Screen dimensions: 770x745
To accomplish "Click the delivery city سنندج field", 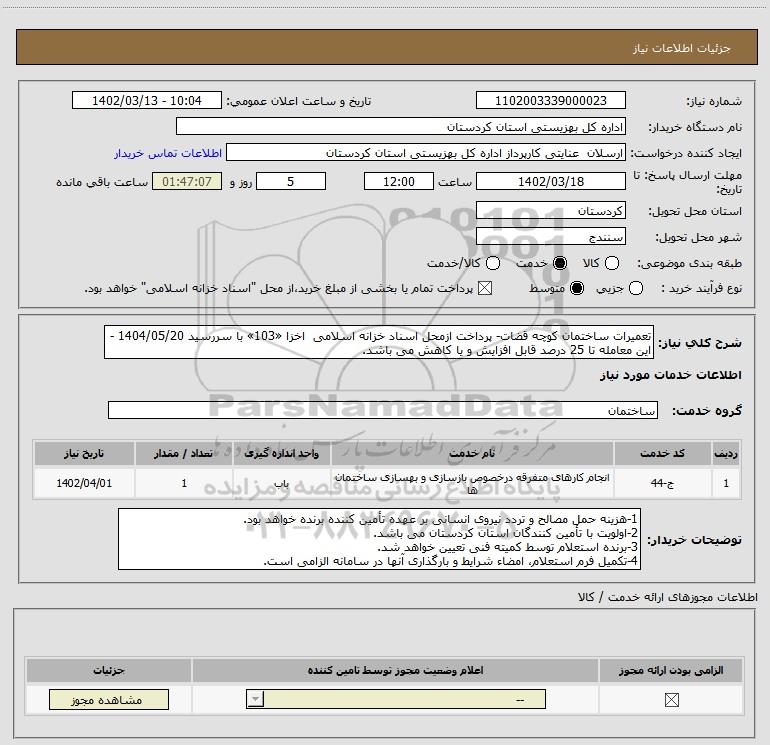I will click(550, 237).
